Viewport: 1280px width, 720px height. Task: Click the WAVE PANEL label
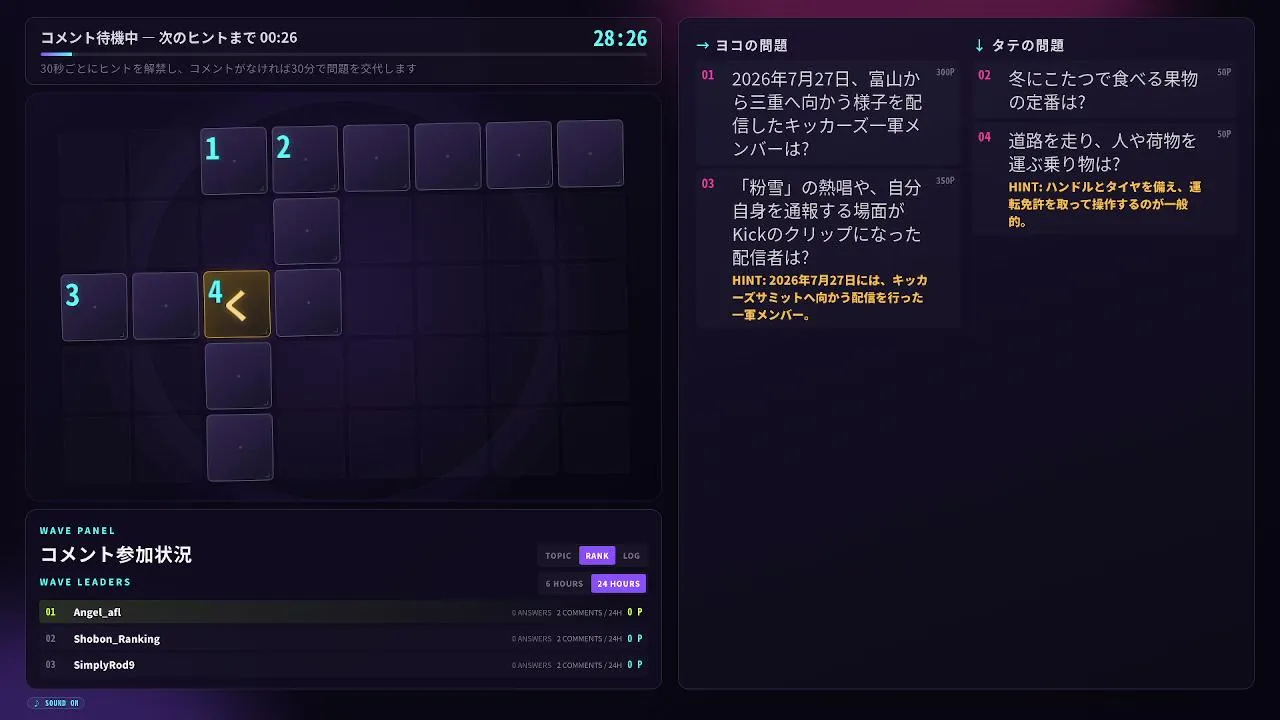(77, 531)
